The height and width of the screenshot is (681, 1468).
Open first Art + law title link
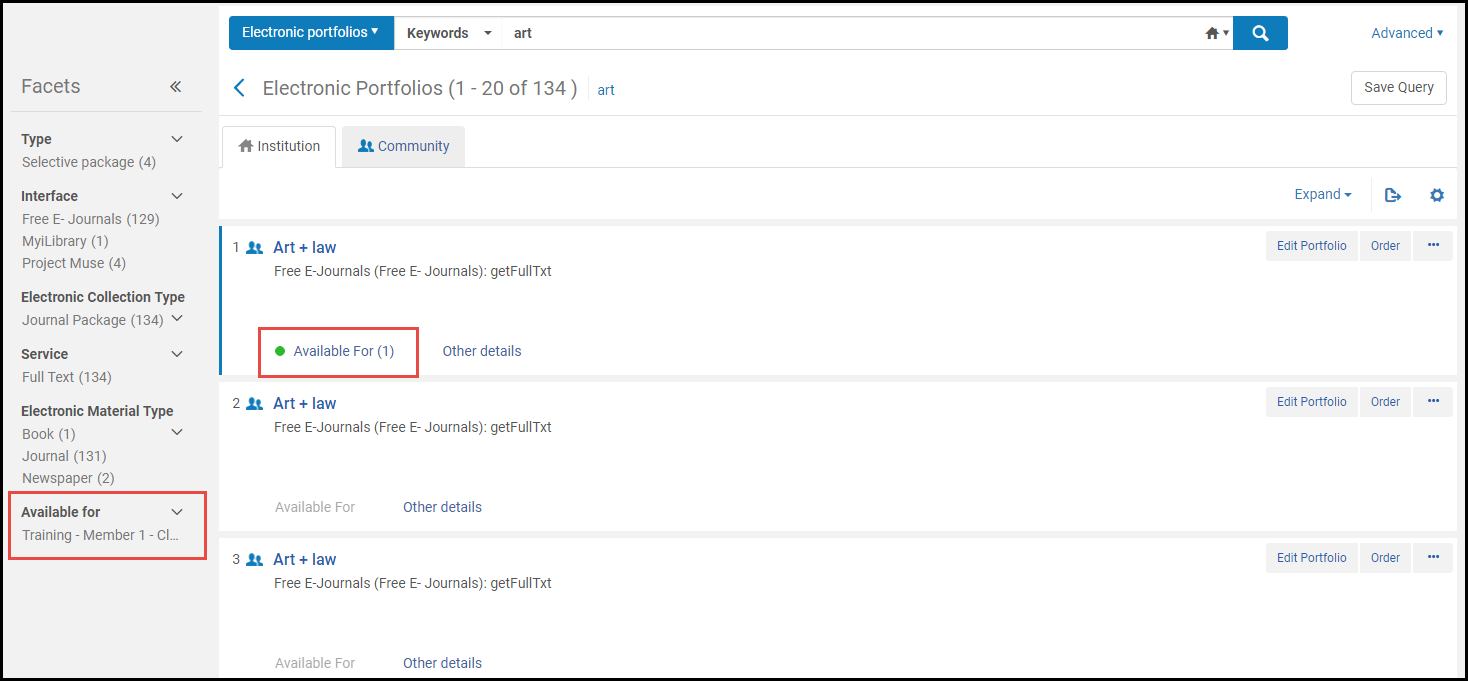(x=305, y=248)
